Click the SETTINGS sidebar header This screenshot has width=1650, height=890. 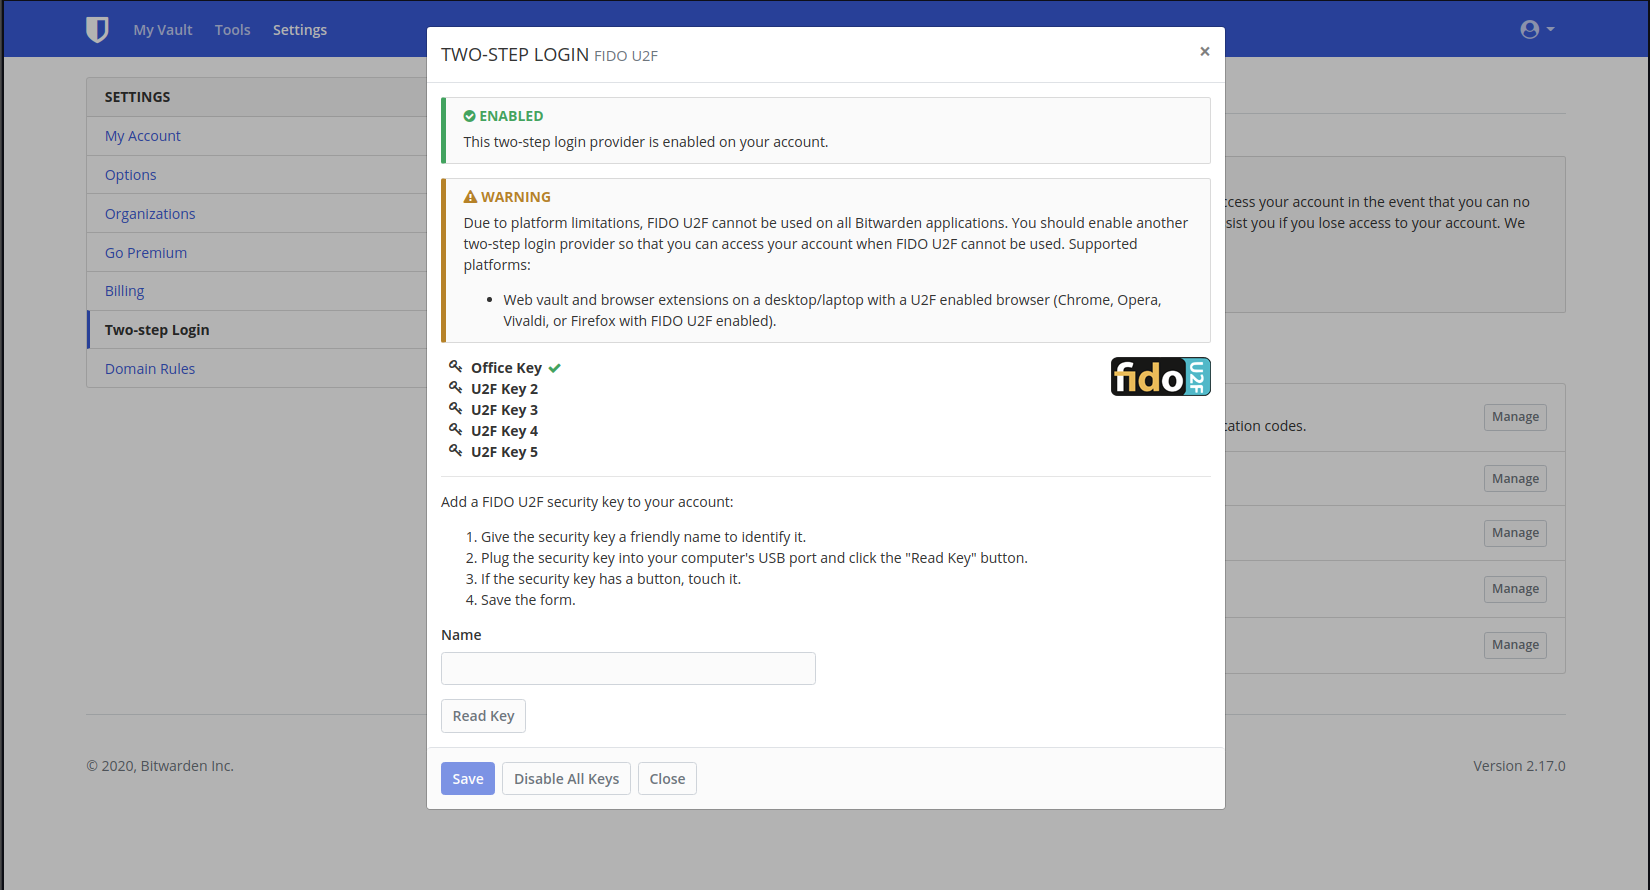tap(137, 97)
